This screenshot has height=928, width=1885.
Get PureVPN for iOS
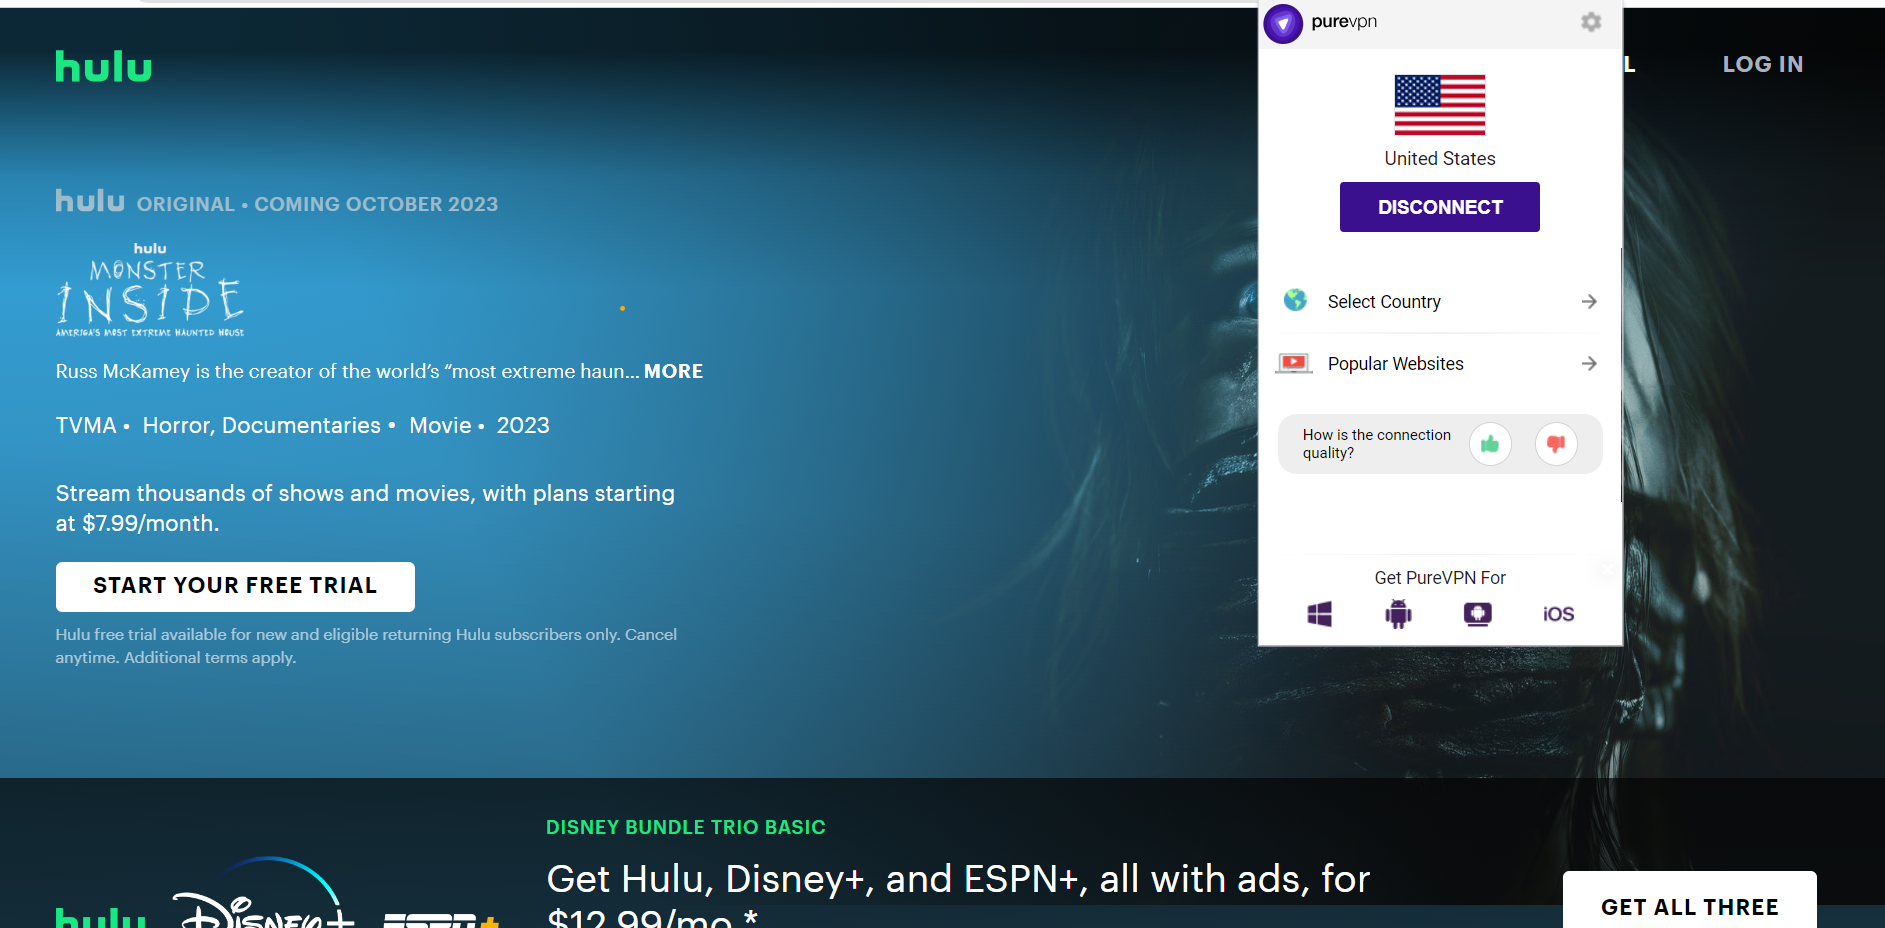[1558, 614]
